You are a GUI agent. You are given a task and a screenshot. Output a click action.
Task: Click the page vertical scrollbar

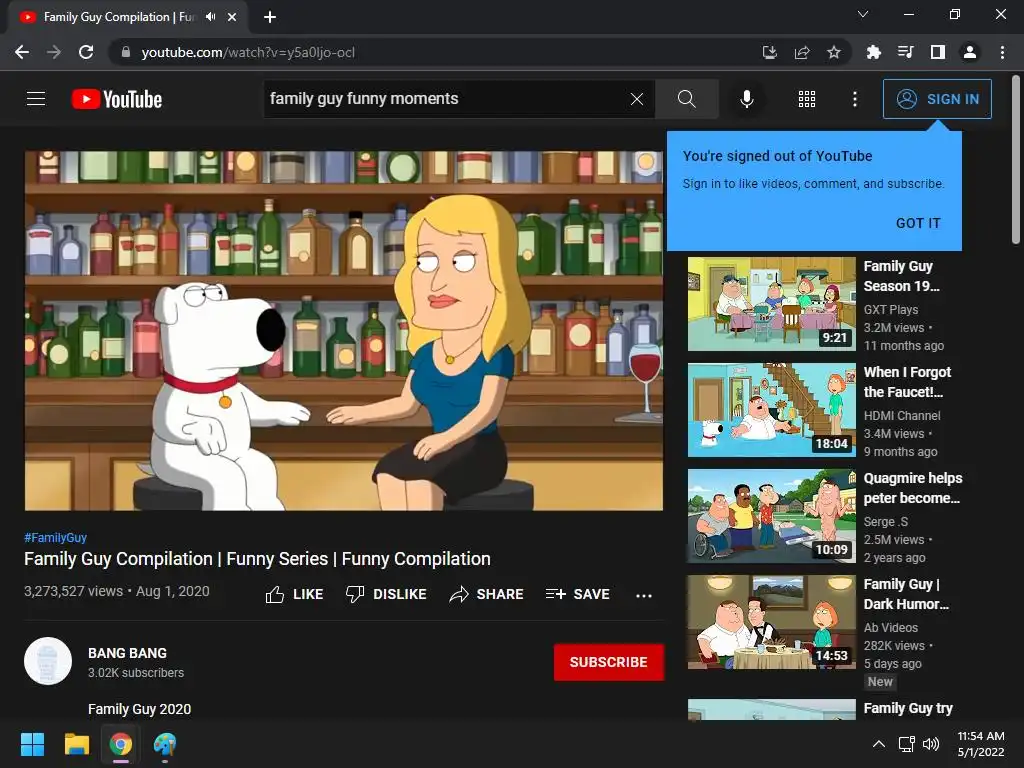point(1016,160)
